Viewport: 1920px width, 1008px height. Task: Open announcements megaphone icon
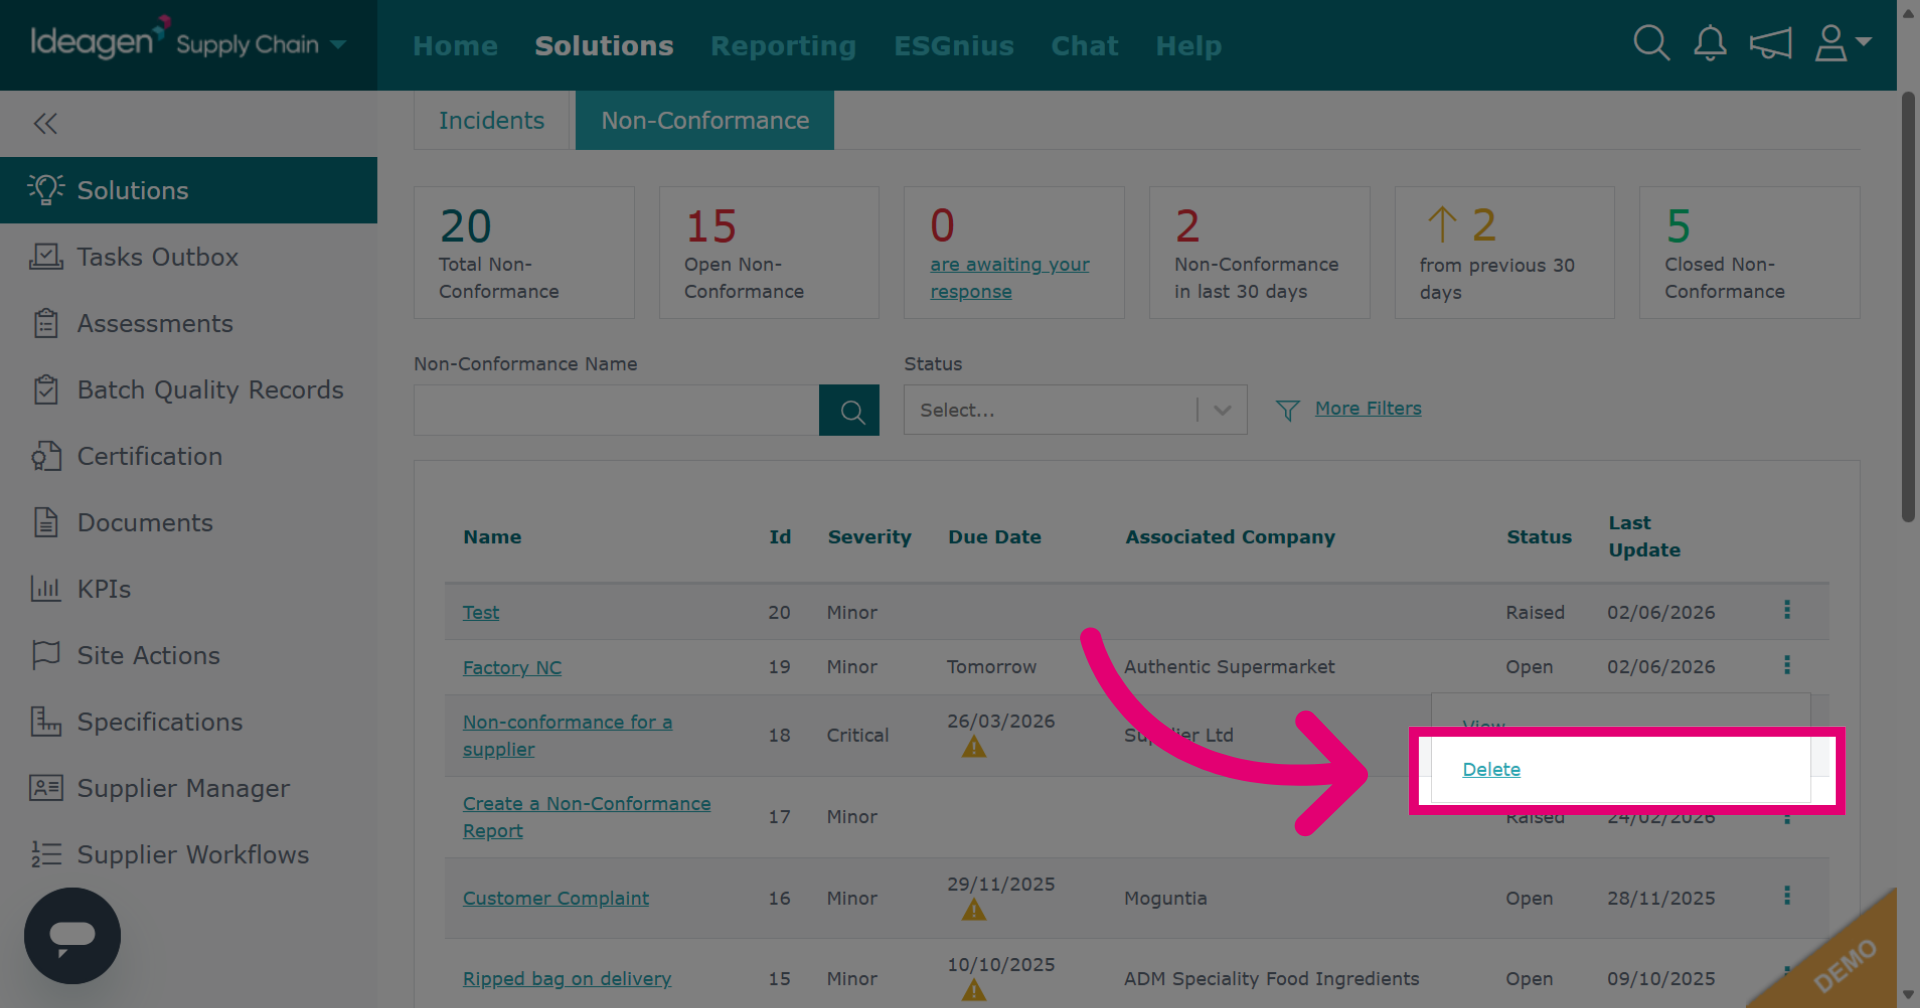click(1770, 43)
